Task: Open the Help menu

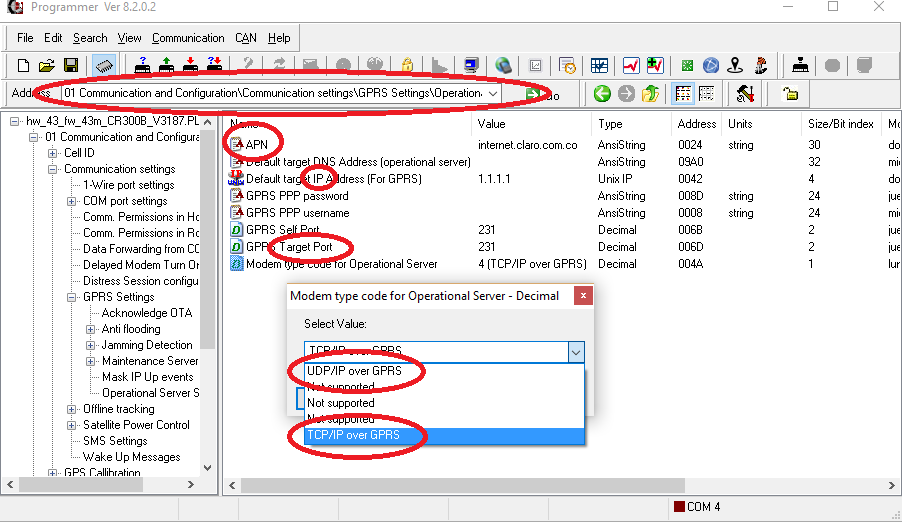Action: [x=279, y=38]
